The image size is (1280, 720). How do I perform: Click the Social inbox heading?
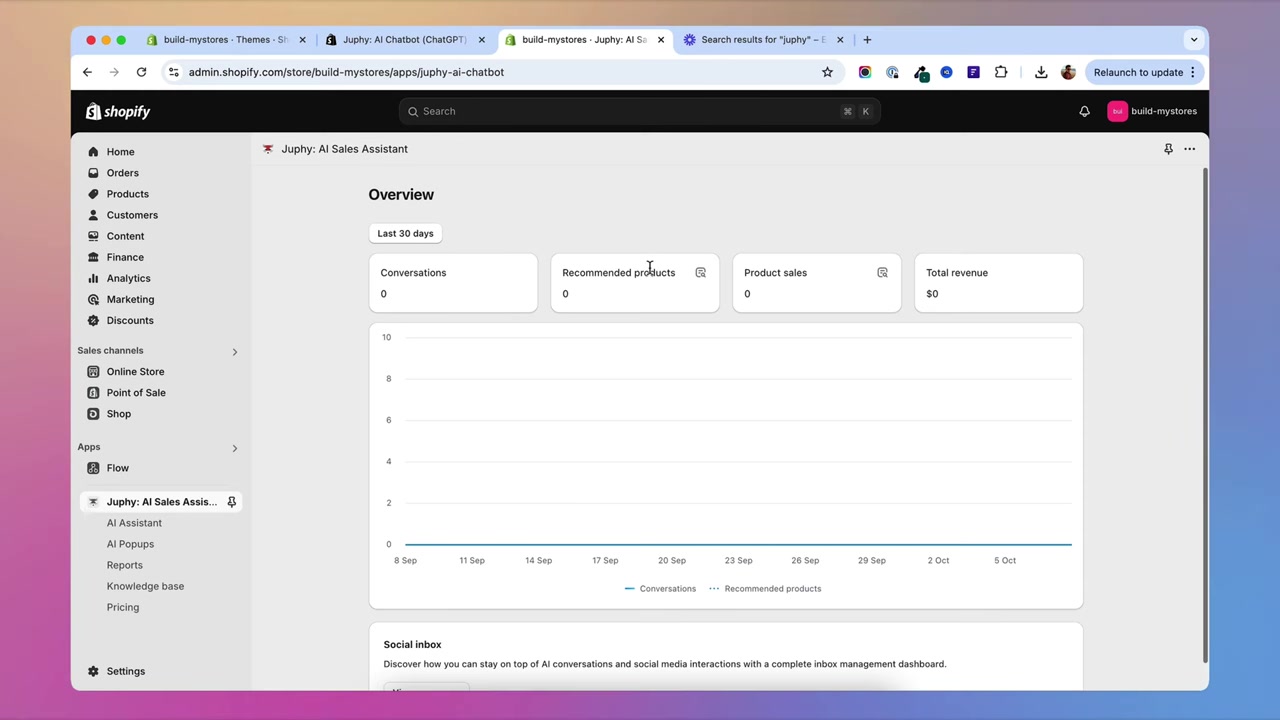click(x=412, y=644)
